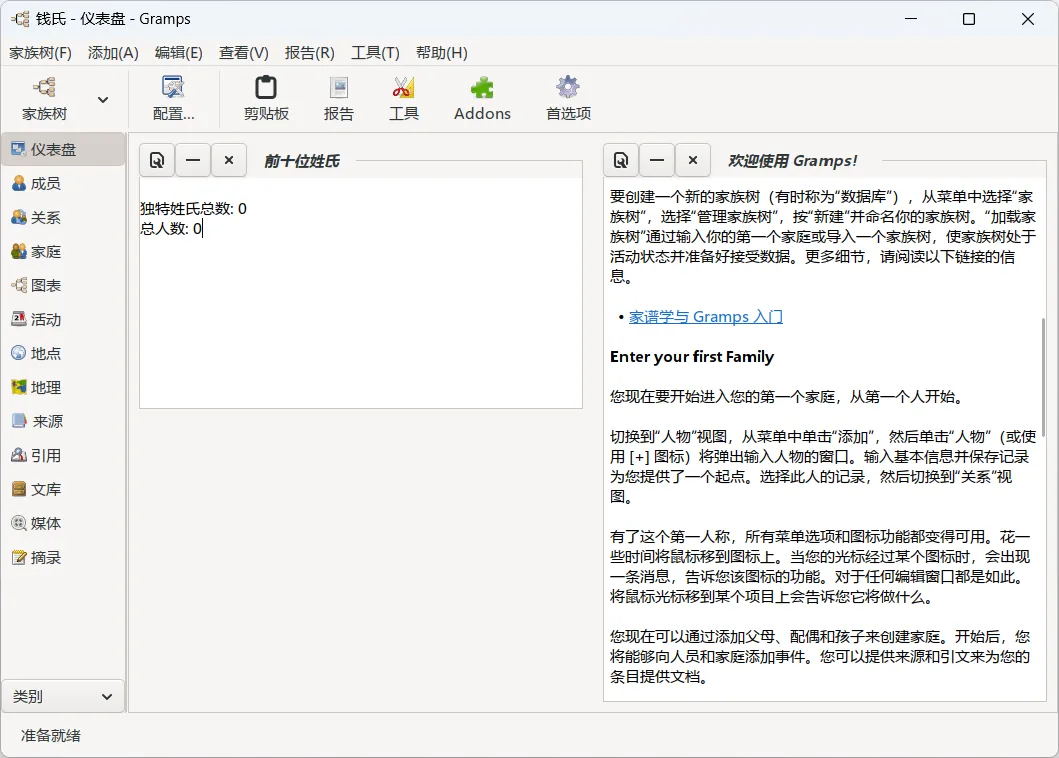Go to 摘录 notes view
The image size is (1059, 758).
[63, 557]
